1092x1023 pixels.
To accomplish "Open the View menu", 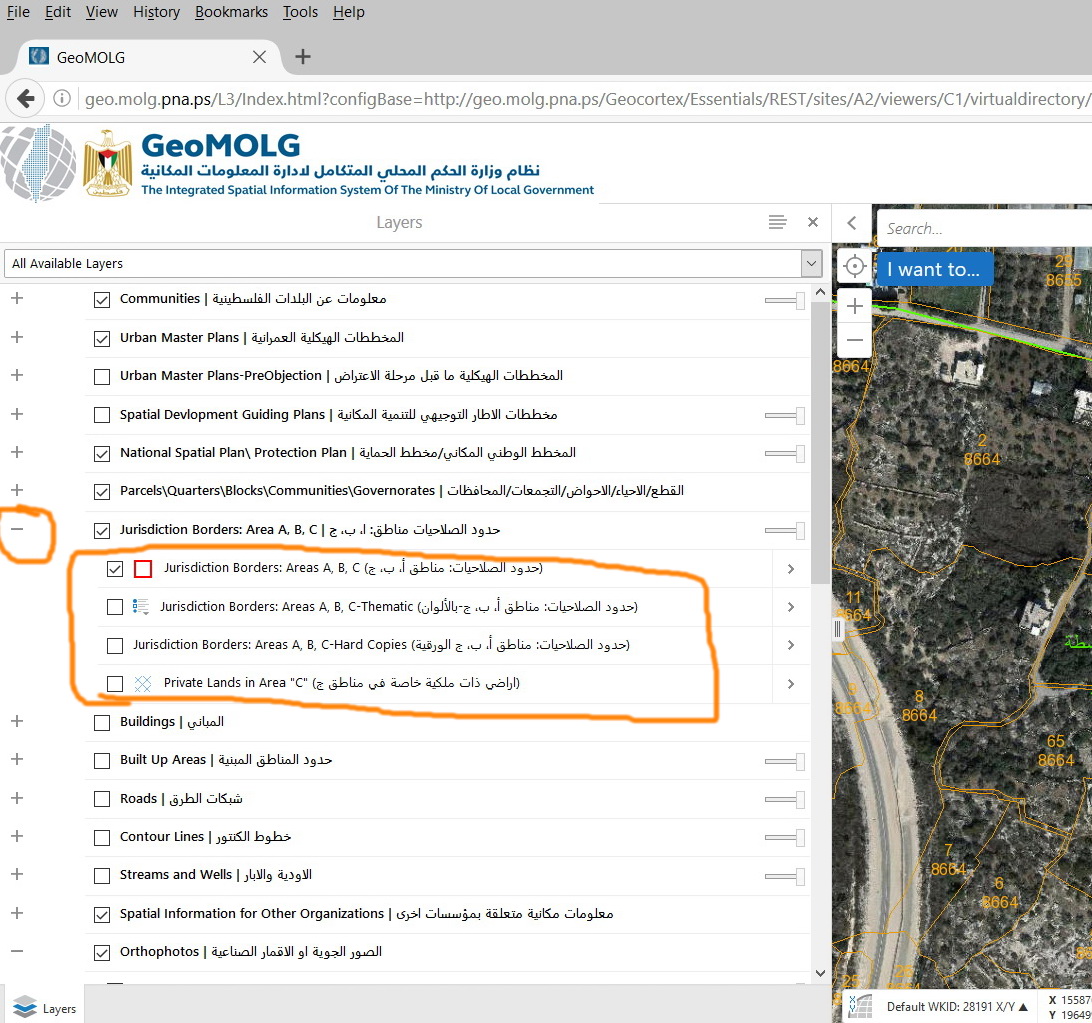I will coord(102,12).
